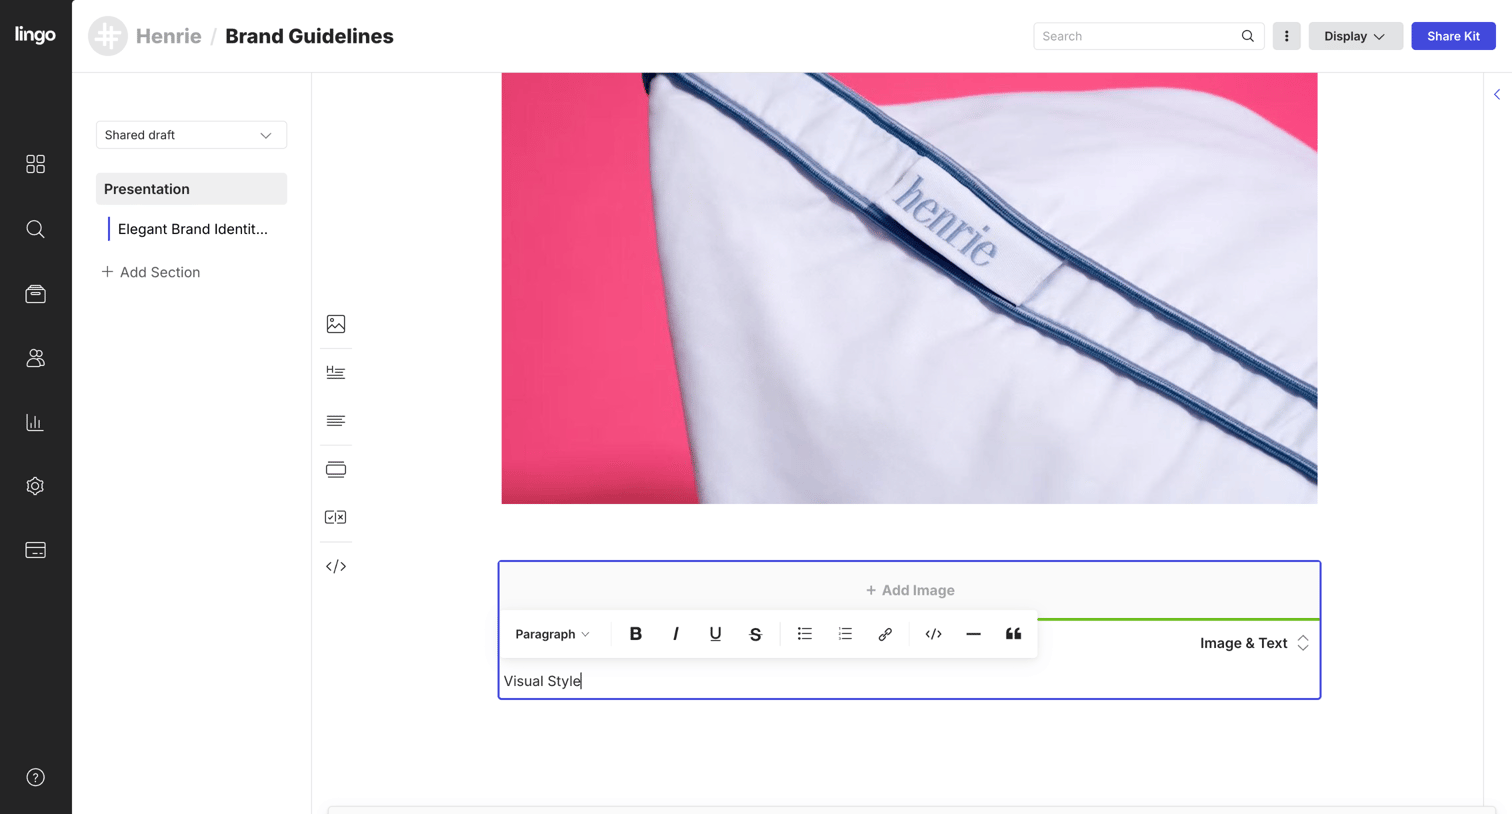Apply bulleted list formatting
1512x814 pixels.
point(805,634)
